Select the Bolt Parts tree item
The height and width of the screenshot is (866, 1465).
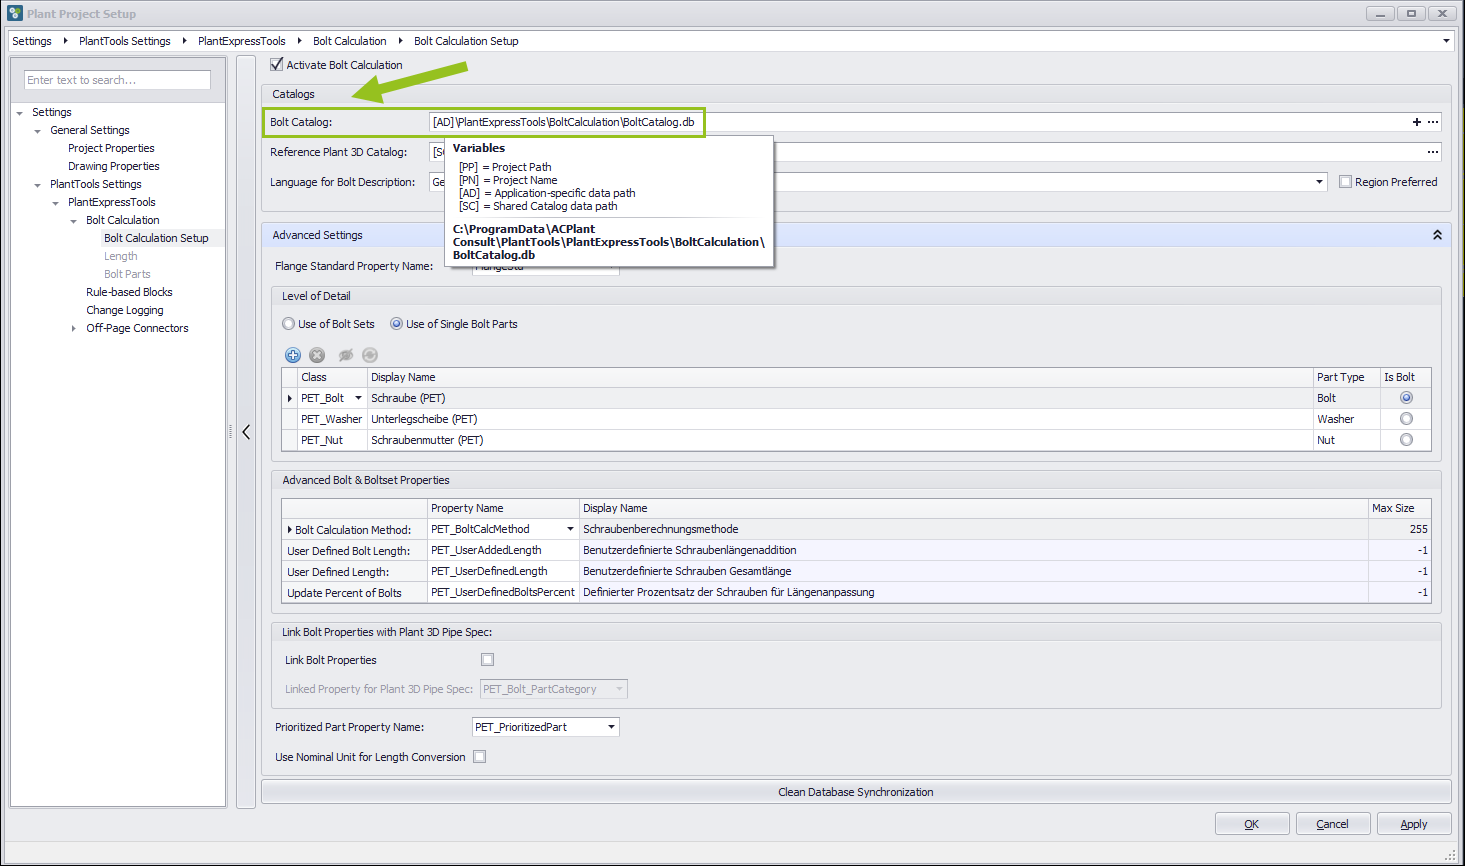(127, 274)
